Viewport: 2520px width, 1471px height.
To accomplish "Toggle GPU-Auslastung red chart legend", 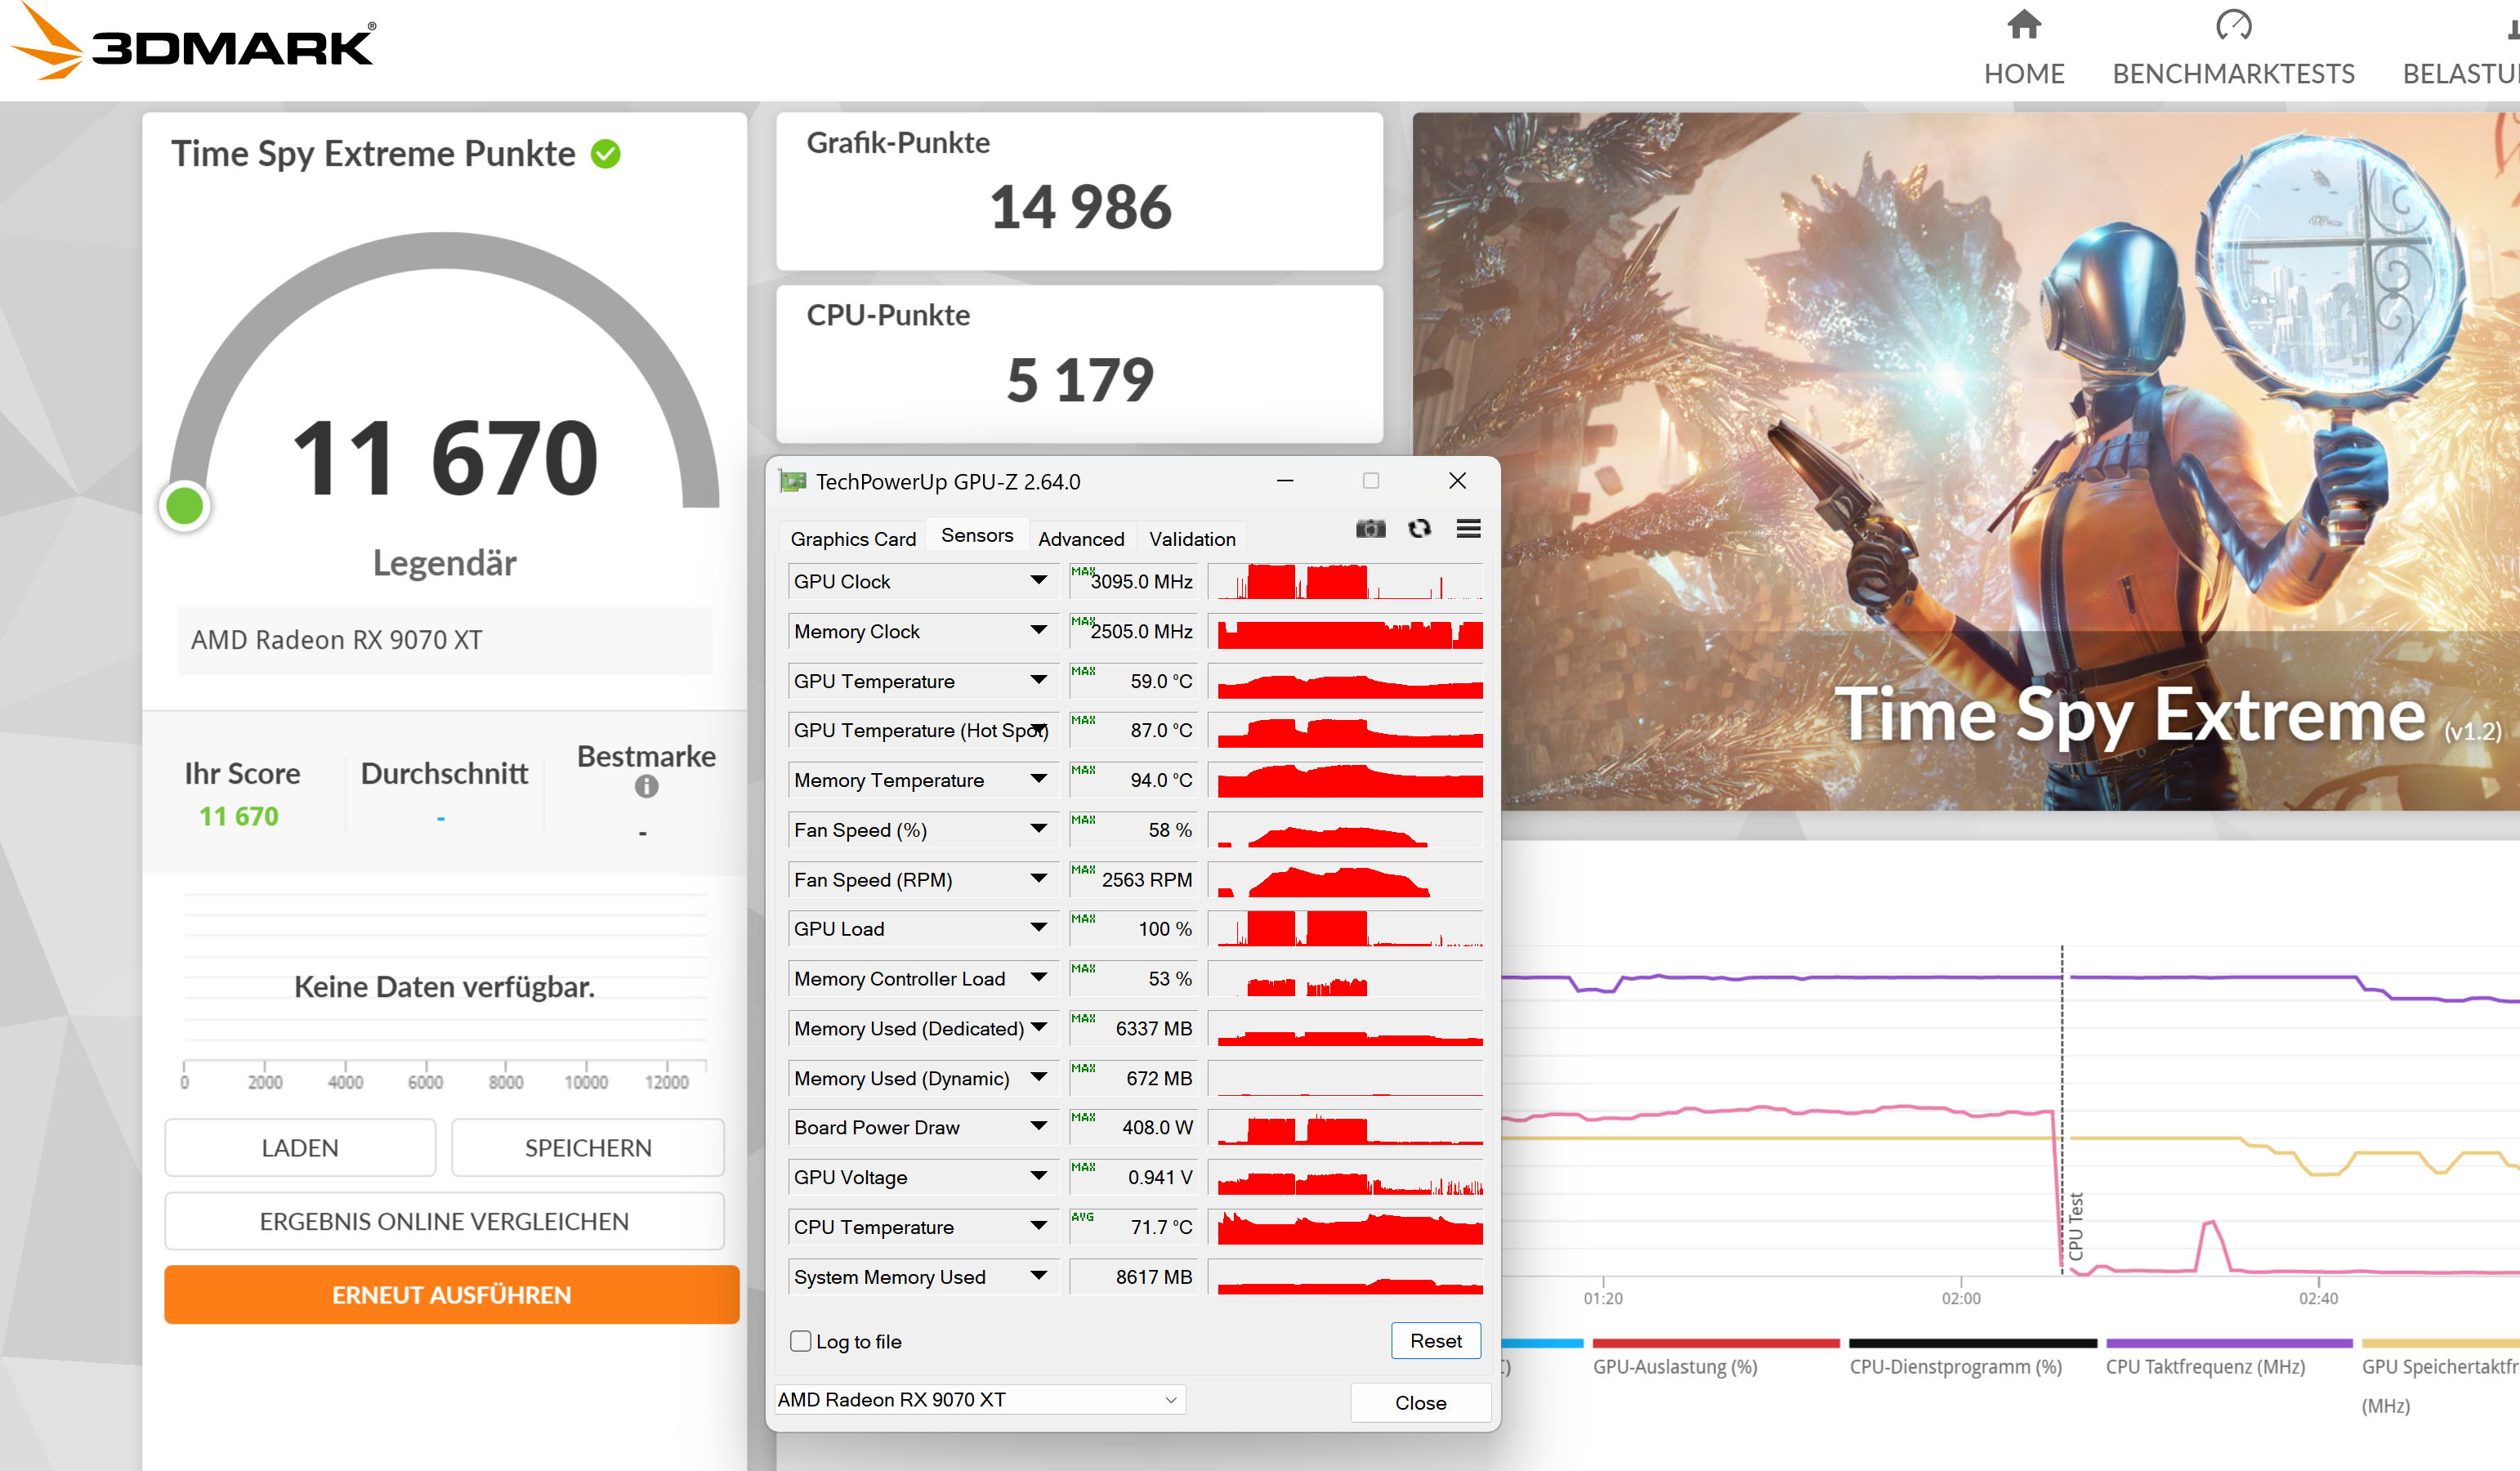I will (1674, 1366).
